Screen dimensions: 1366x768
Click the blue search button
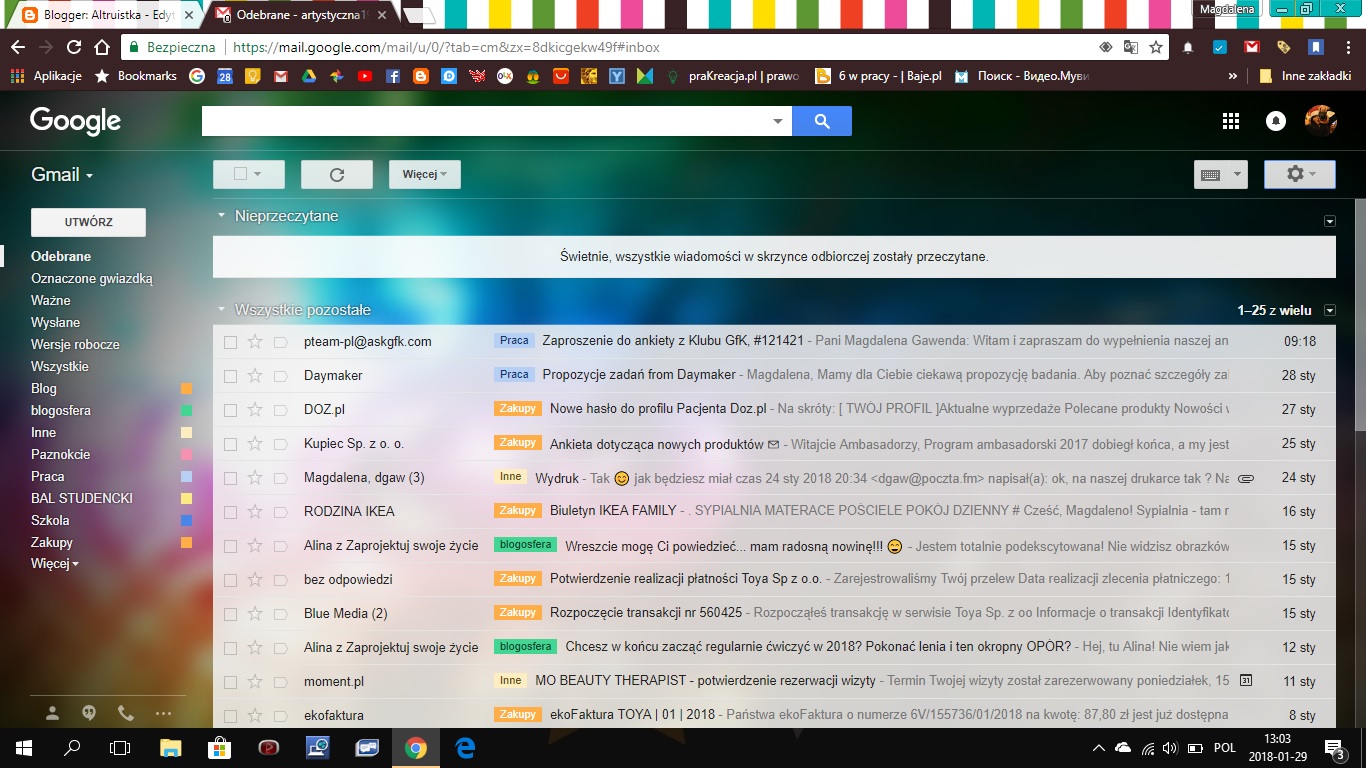(x=821, y=121)
